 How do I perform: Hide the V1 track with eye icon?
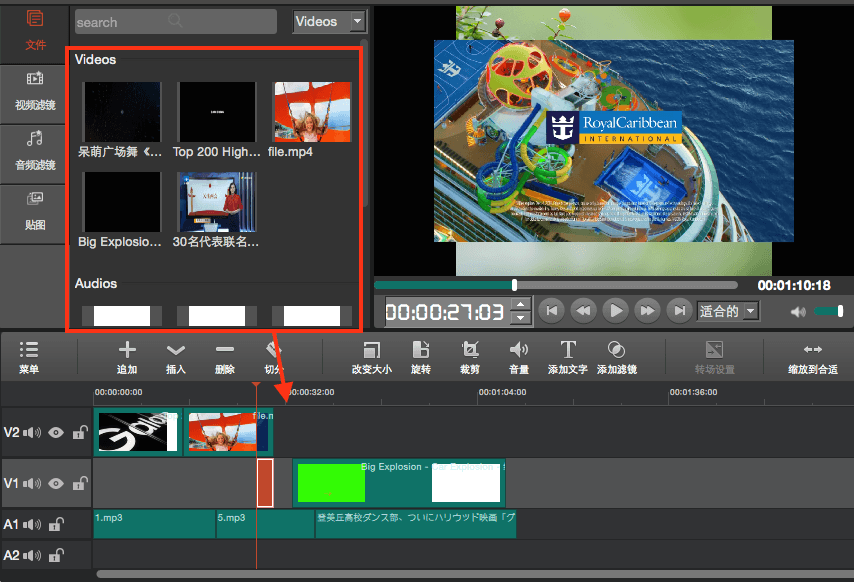[x=56, y=483]
